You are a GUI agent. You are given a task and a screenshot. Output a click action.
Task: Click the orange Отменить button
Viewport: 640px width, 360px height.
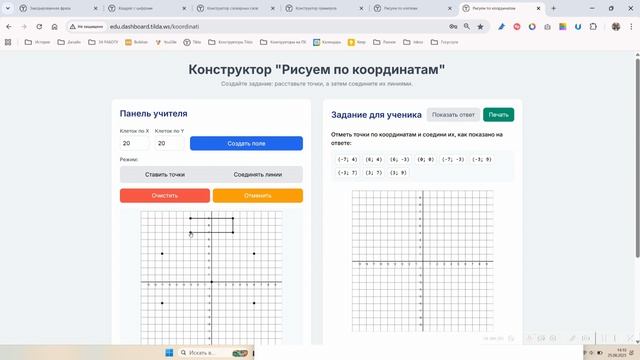[x=258, y=196]
